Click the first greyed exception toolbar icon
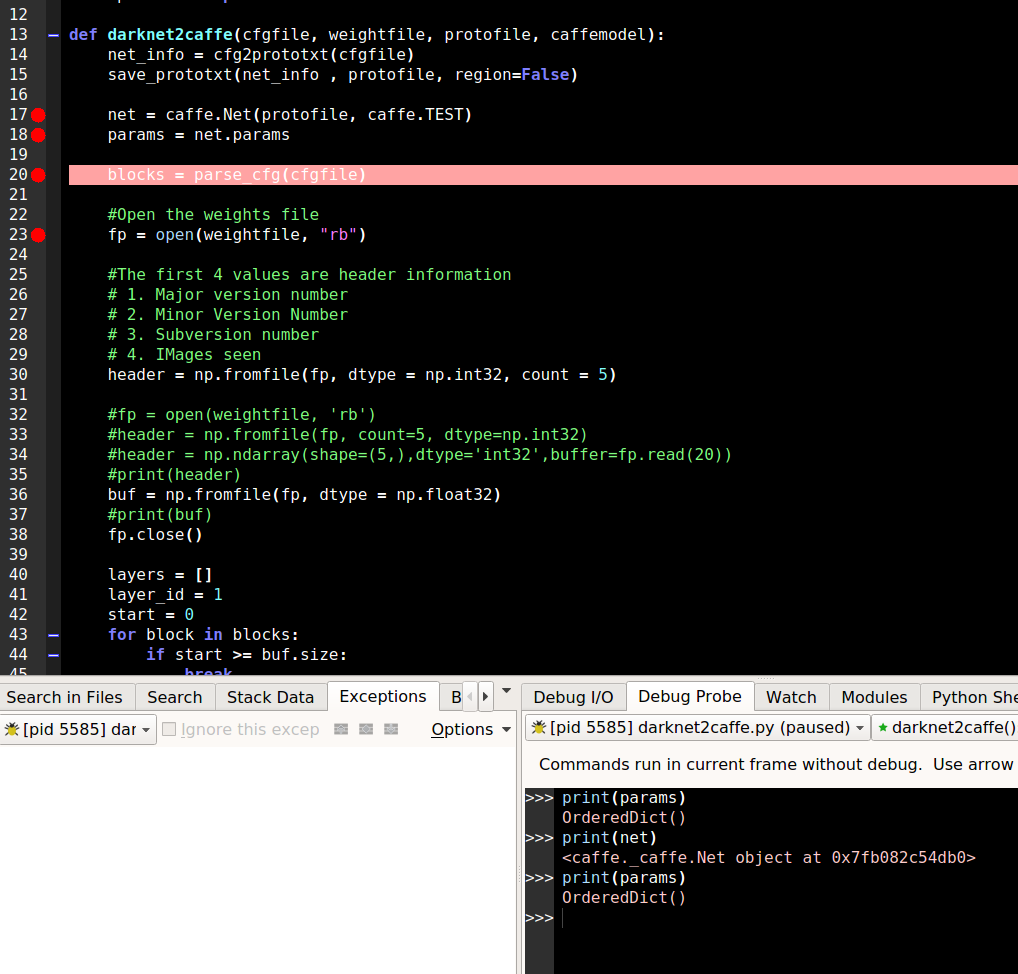Viewport: 1018px width, 974px height. pos(341,729)
